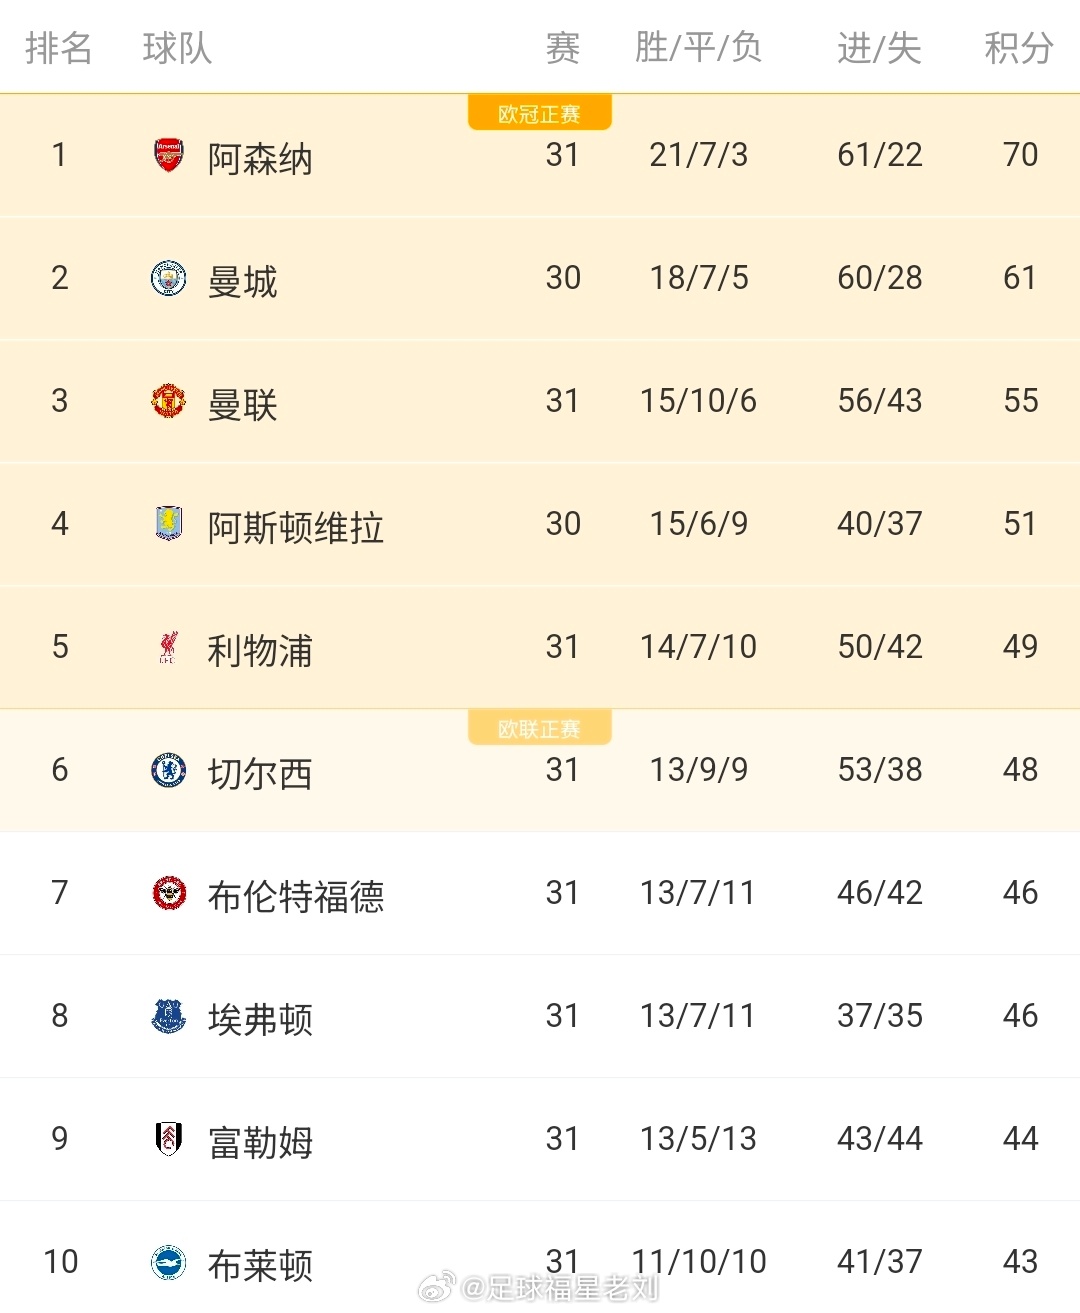This screenshot has width=1080, height=1313.
Task: Click the Liverpool crest icon
Action: click(x=169, y=647)
